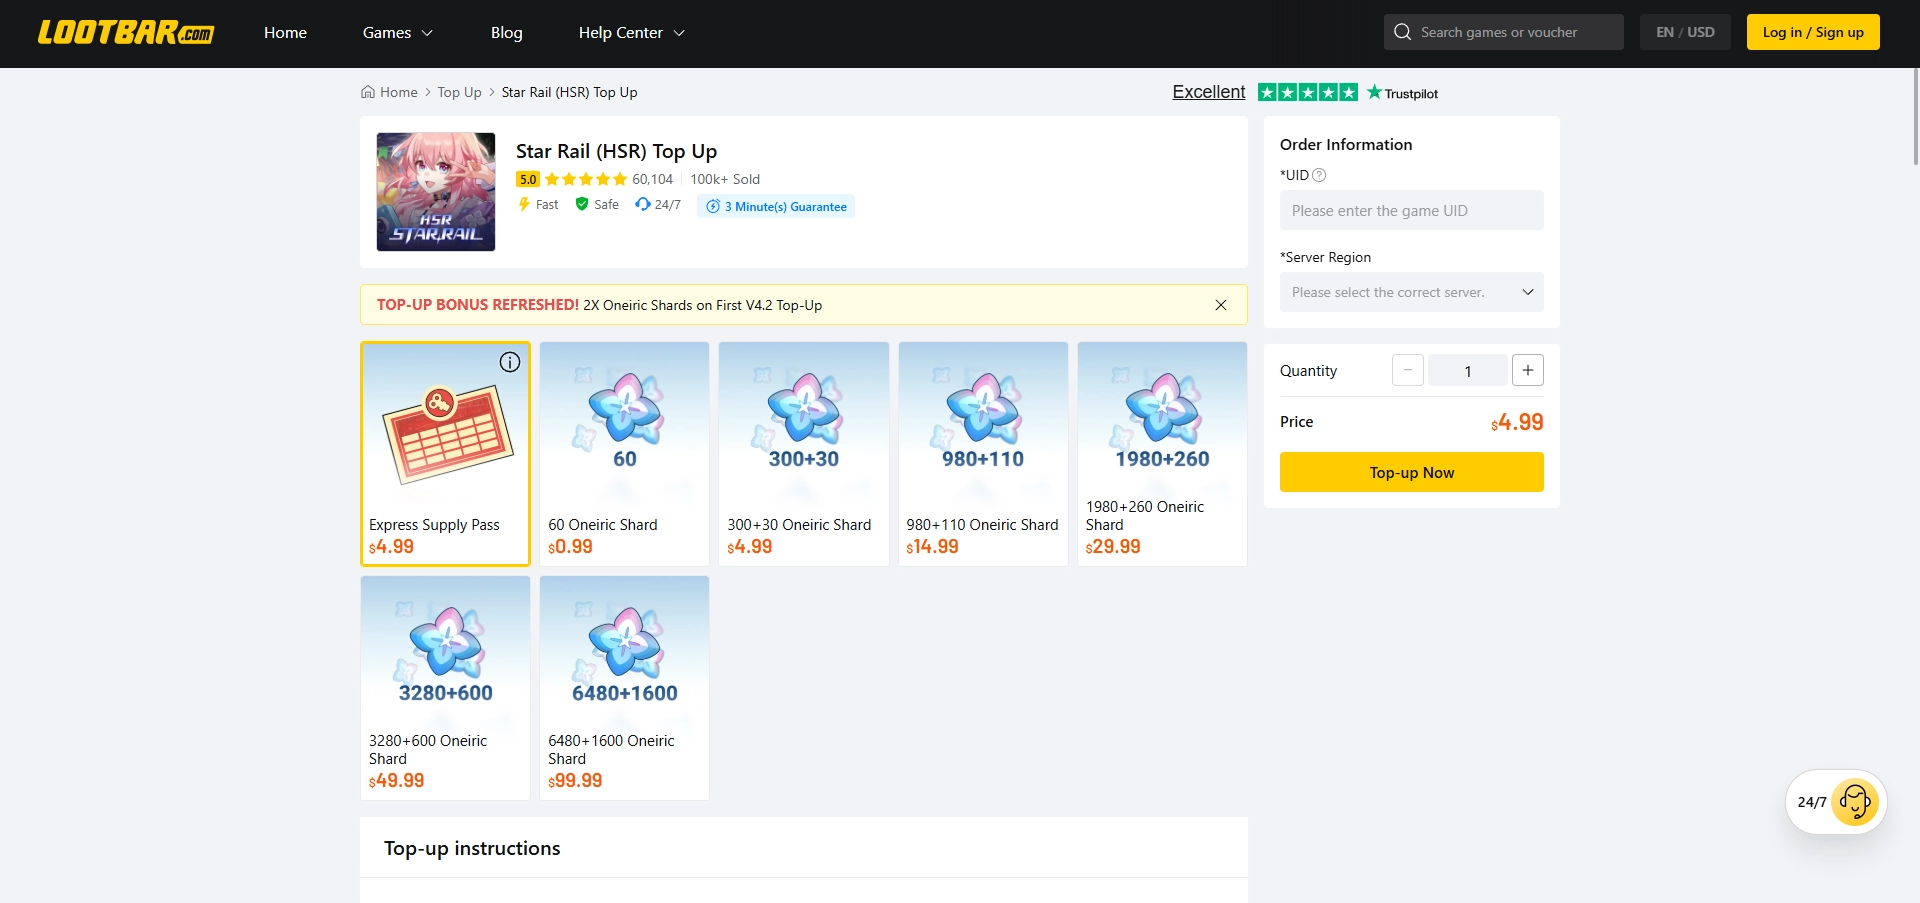
Task: Click the Top-up Now button
Action: 1412,472
